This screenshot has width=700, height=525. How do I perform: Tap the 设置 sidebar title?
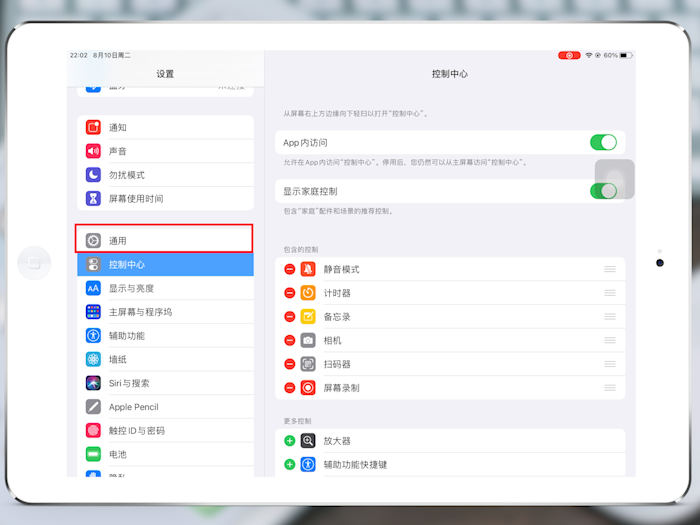(165, 74)
